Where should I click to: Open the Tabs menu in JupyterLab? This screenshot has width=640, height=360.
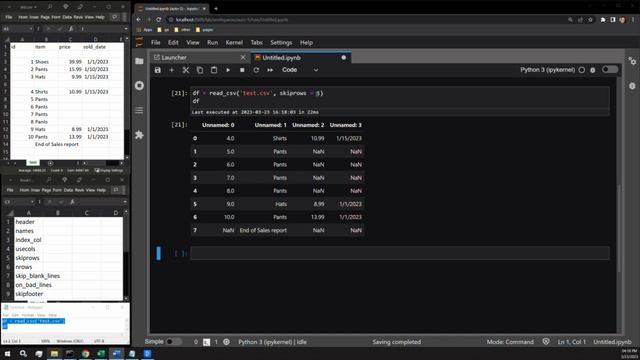pyautogui.click(x=256, y=42)
